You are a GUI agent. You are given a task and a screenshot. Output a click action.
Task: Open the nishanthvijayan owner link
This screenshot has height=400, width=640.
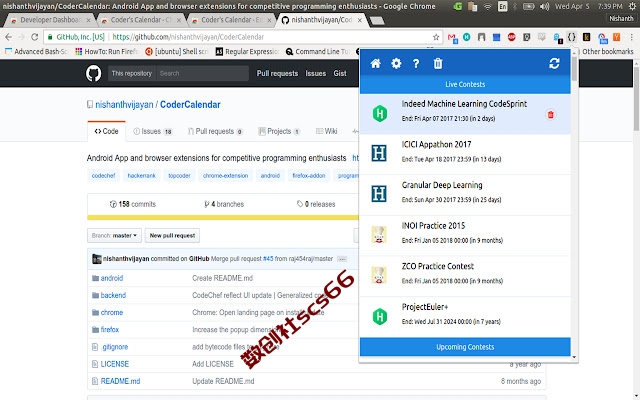tap(124, 105)
